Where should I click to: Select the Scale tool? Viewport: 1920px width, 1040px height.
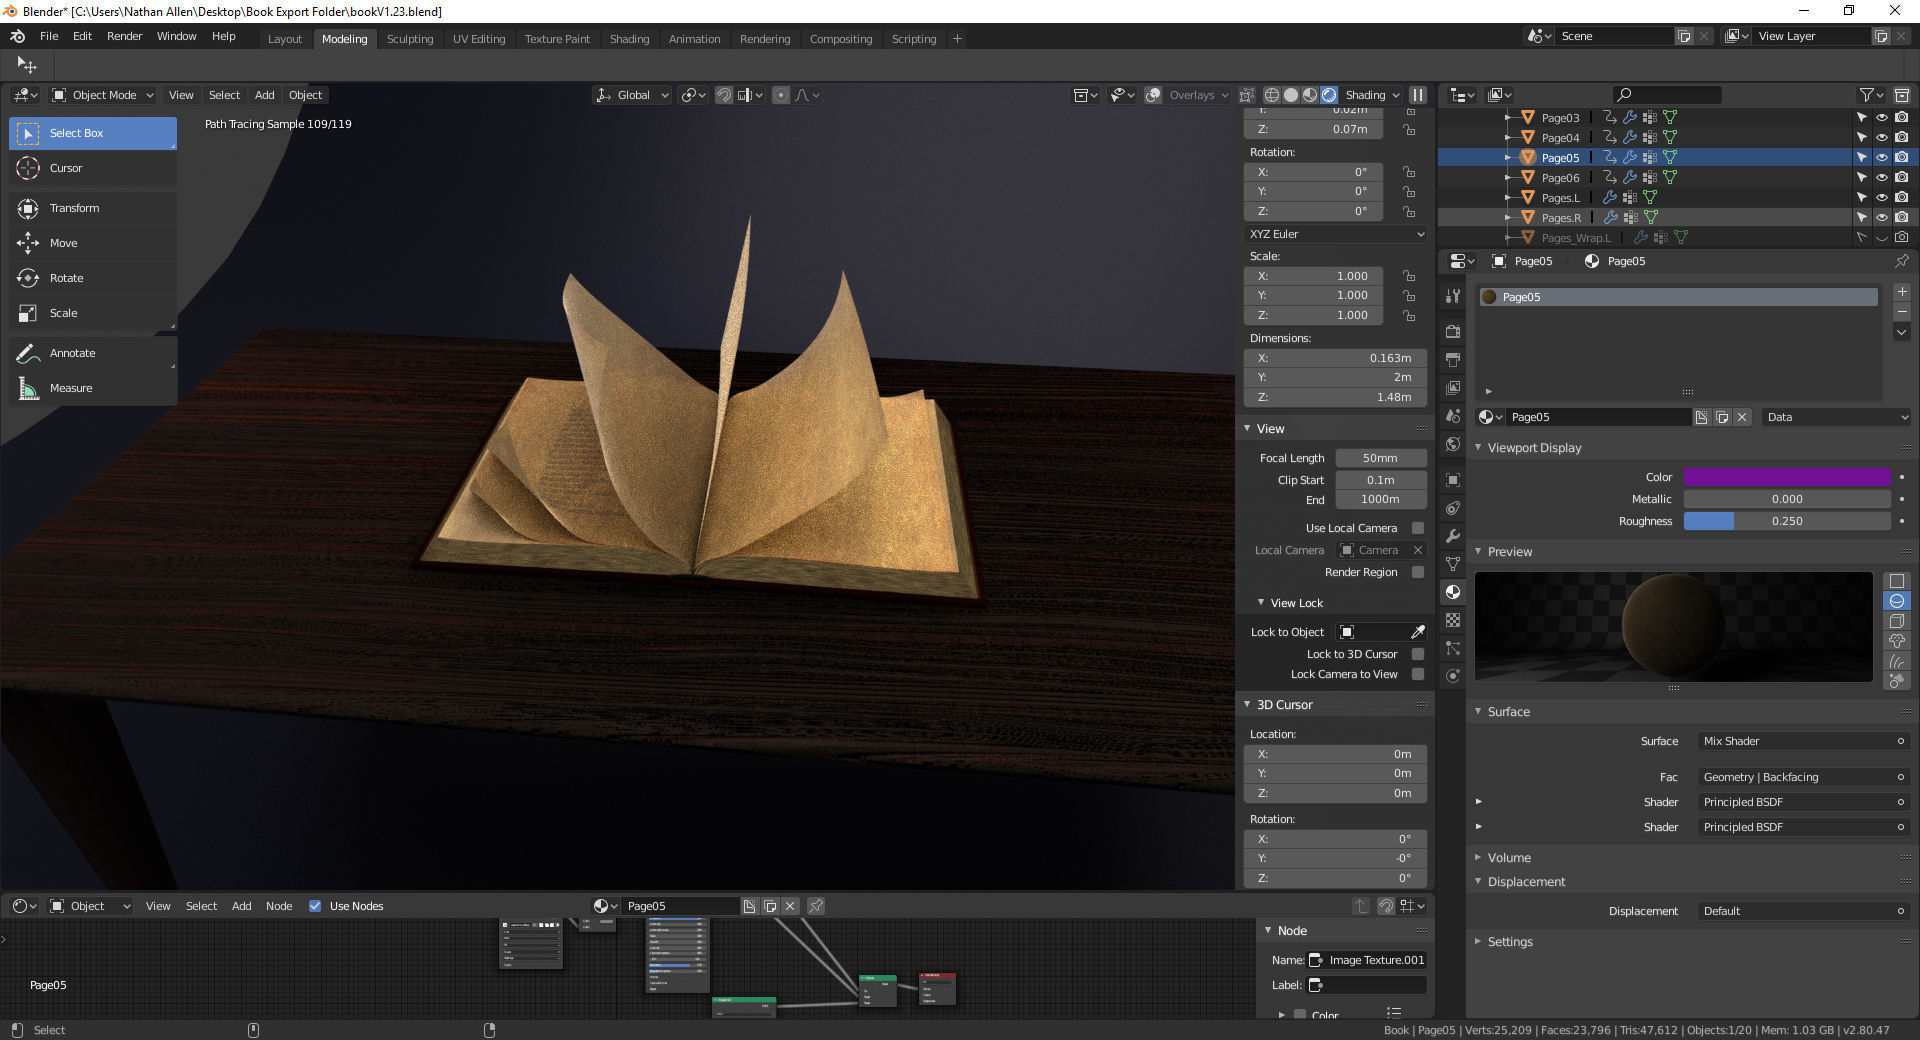[93, 313]
